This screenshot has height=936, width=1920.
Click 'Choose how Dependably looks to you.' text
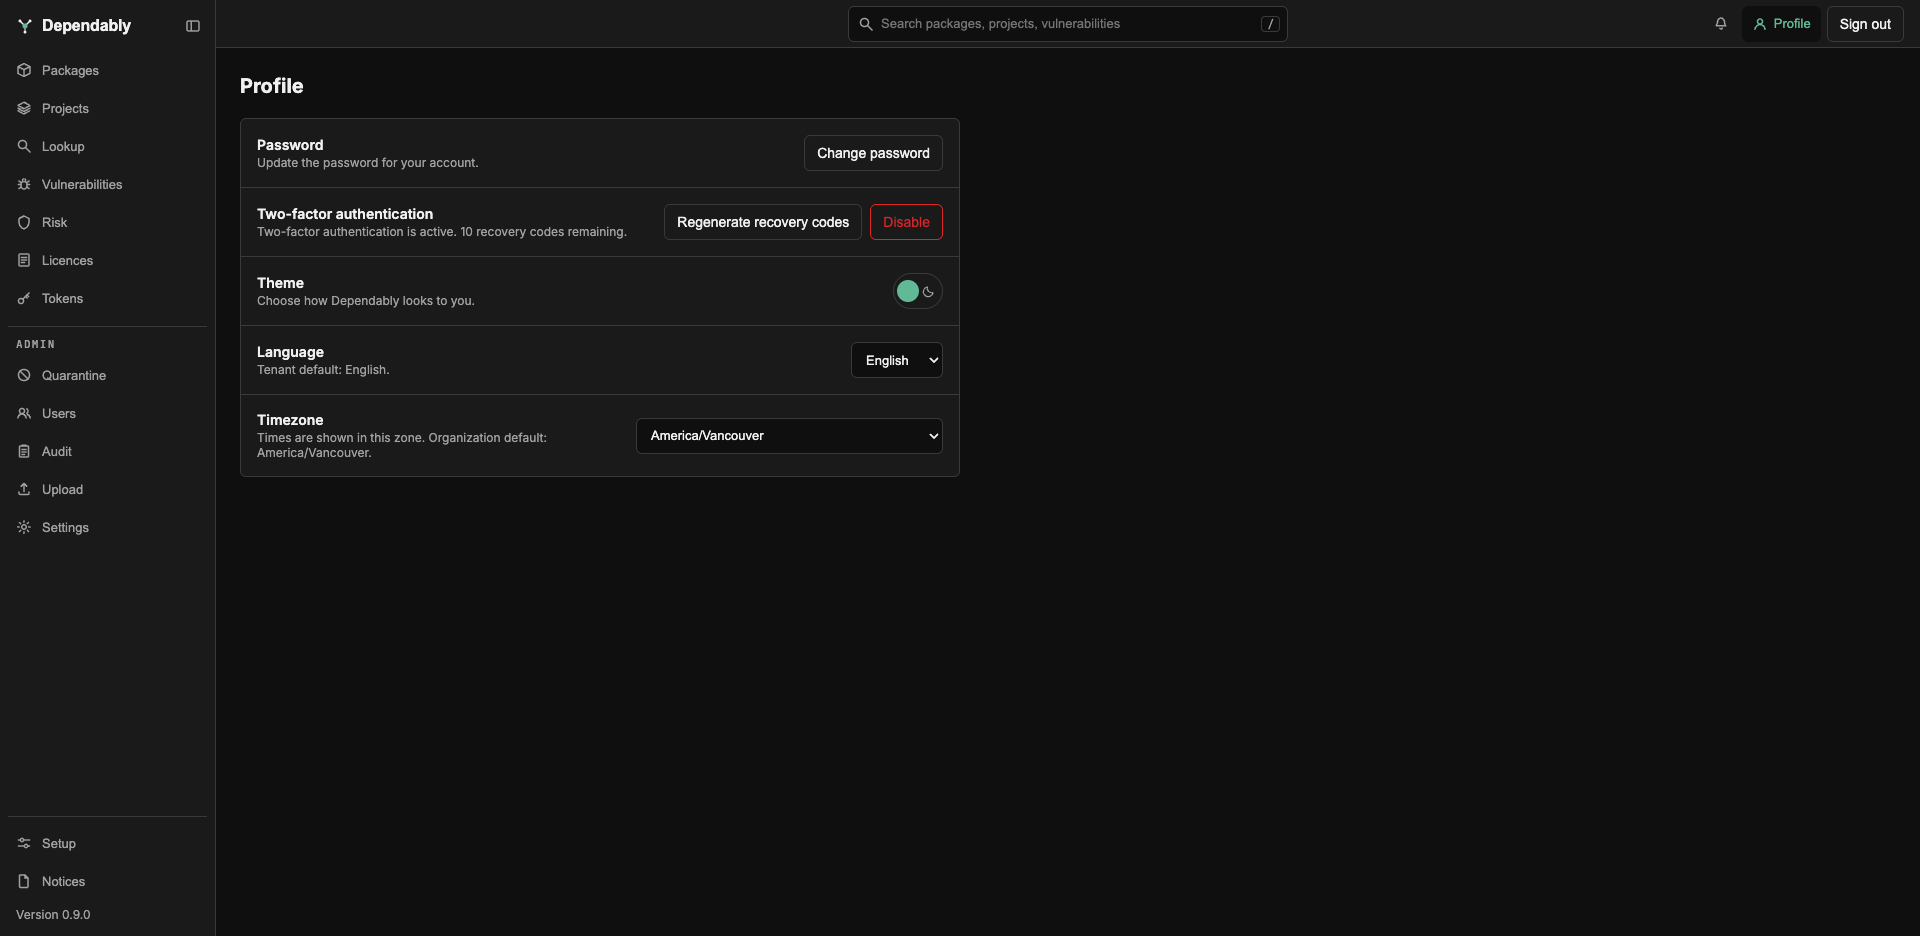366,301
